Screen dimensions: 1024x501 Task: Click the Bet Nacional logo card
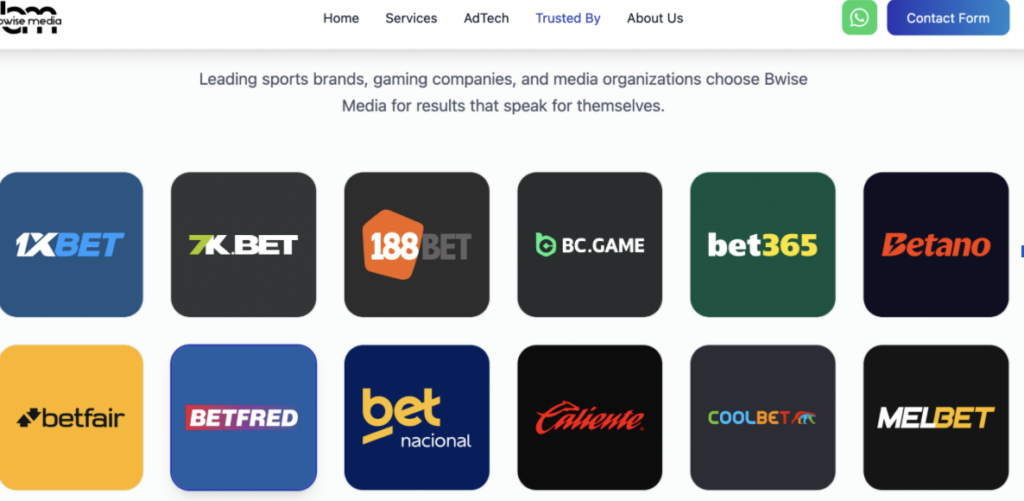point(416,417)
